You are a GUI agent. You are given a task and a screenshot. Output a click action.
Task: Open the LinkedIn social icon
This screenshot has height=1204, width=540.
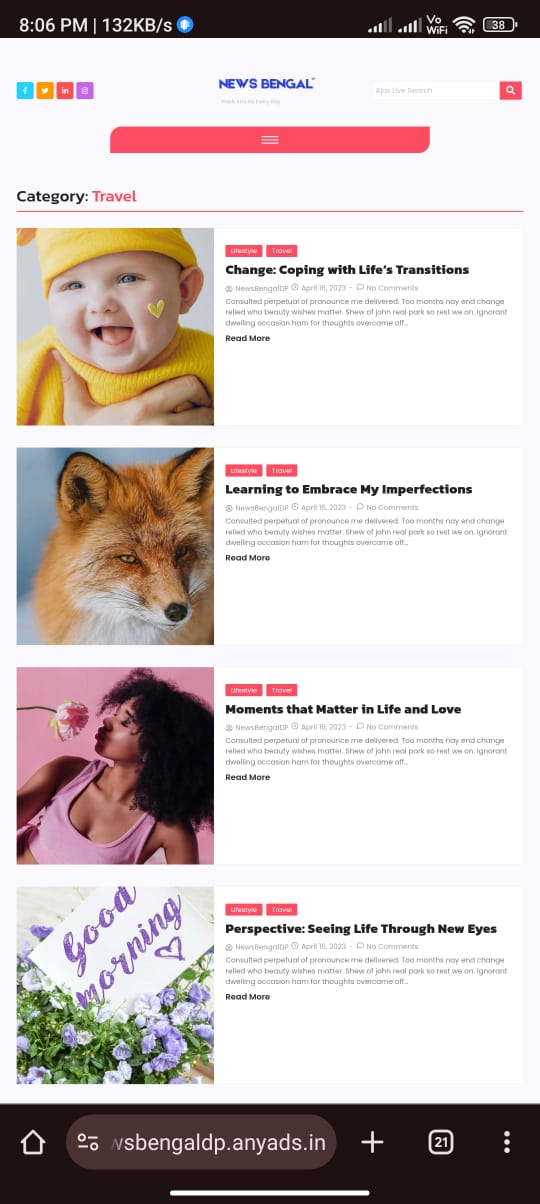click(65, 91)
